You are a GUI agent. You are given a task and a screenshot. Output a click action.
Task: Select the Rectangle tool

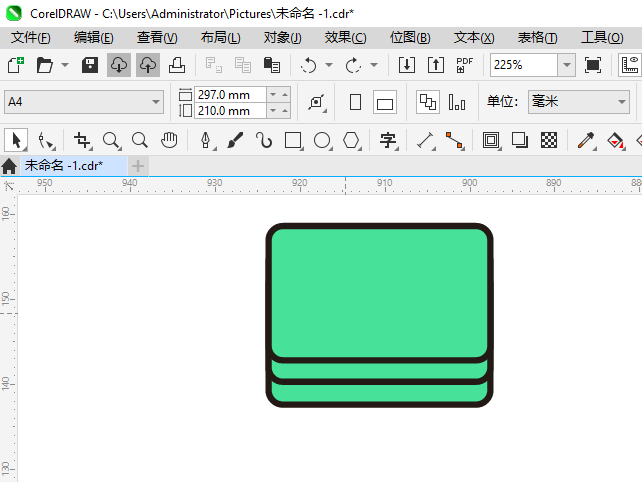pos(294,140)
